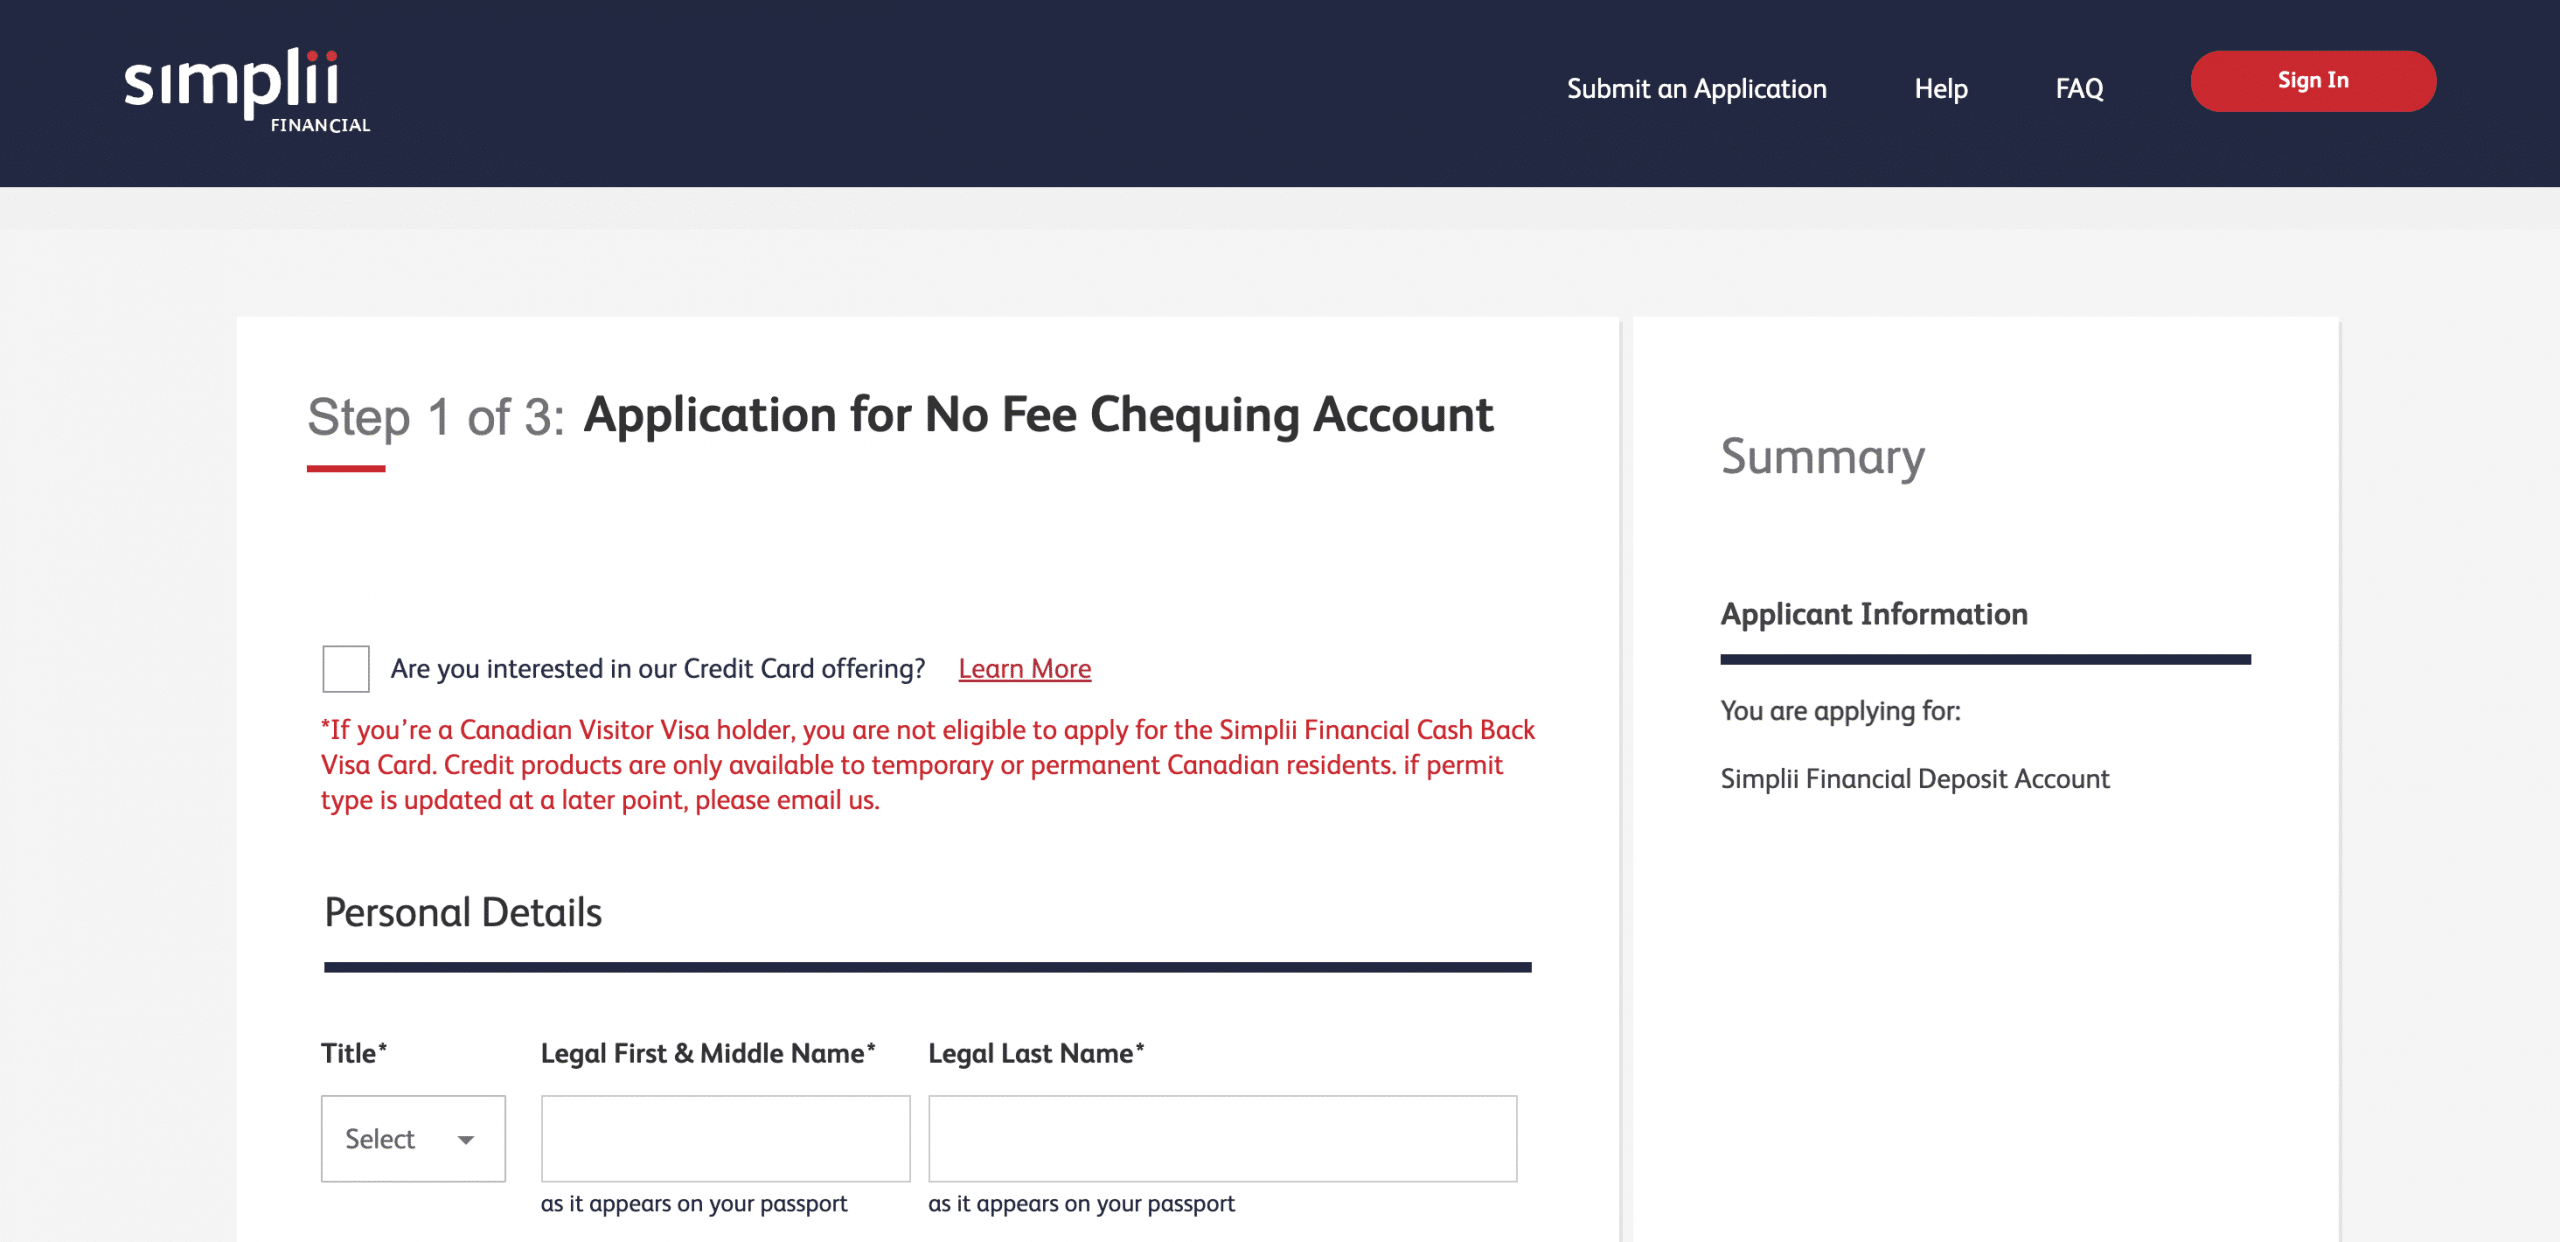Click the red Canadian Visitor Visa notice

pyautogui.click(x=927, y=765)
